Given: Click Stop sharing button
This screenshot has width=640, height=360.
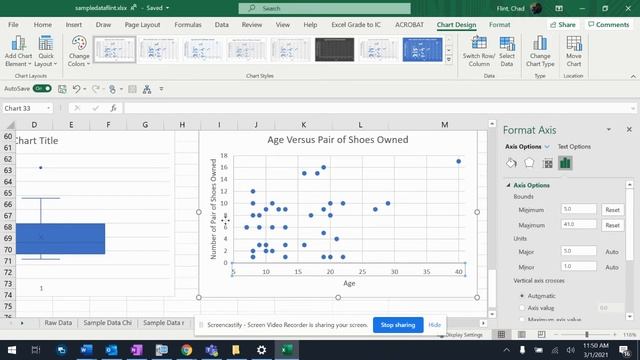Looking at the screenshot, I should (x=398, y=325).
